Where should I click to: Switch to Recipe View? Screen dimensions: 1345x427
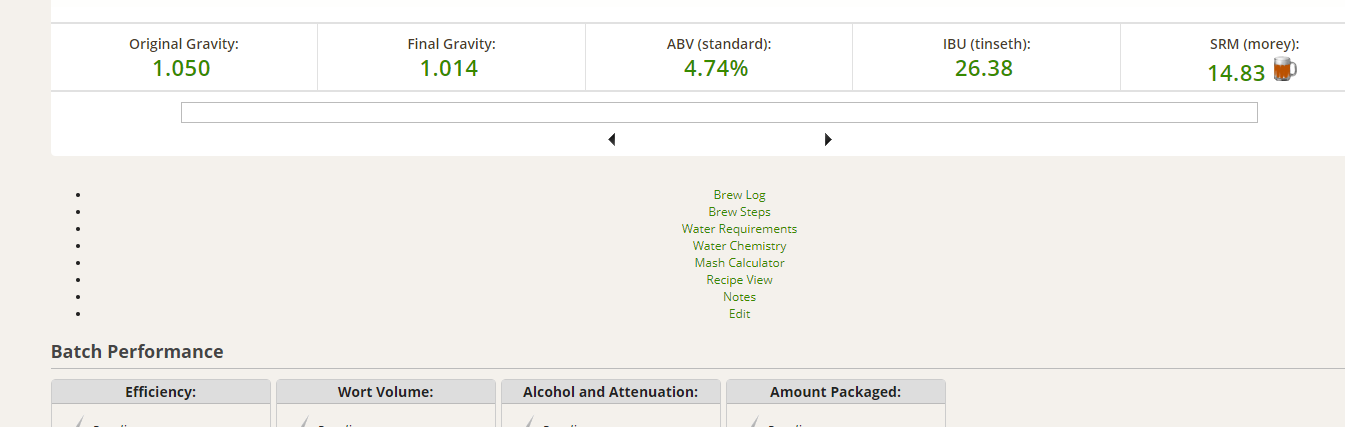[x=739, y=280]
